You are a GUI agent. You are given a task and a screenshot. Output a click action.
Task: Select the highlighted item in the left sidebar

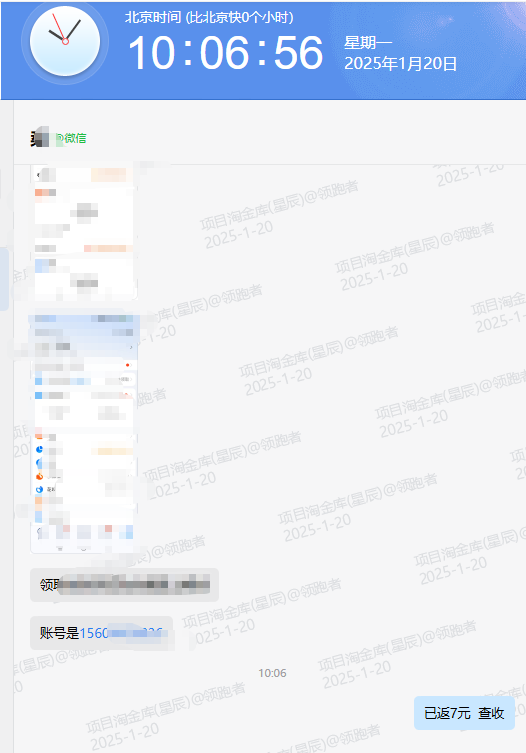4,279
